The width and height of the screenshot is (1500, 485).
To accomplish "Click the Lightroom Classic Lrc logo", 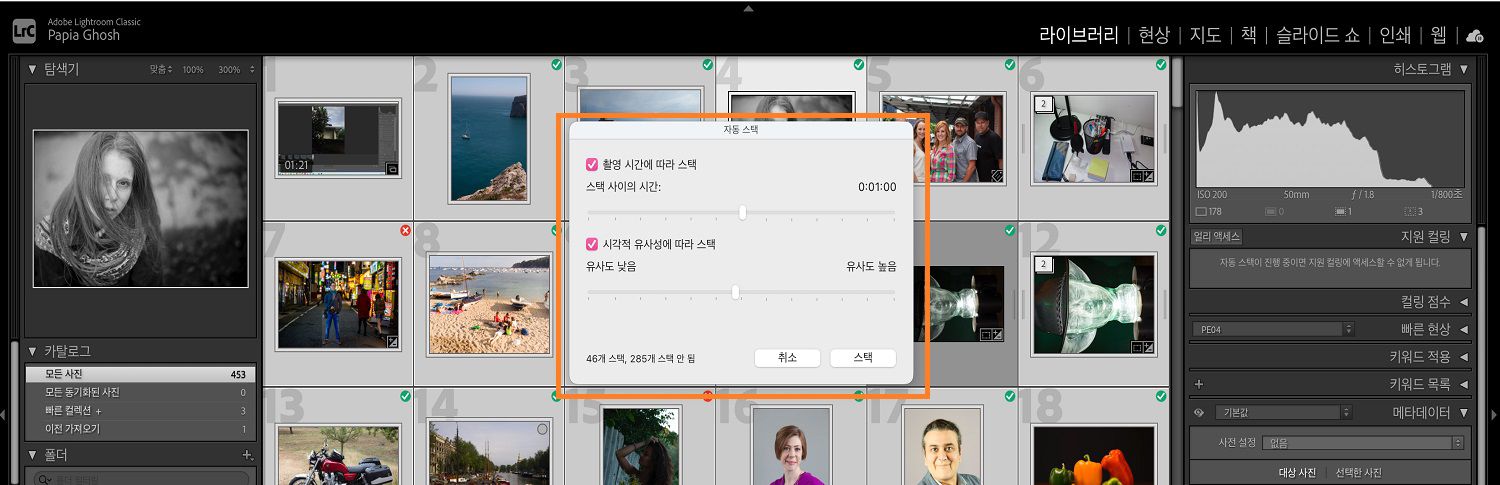I will pos(25,30).
